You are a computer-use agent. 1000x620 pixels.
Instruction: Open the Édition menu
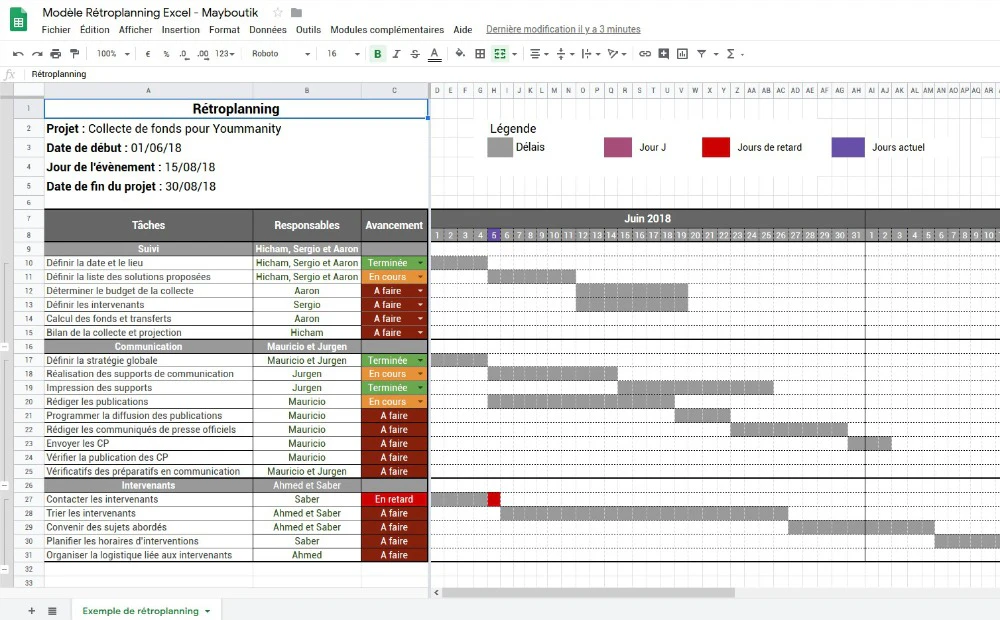pos(94,29)
